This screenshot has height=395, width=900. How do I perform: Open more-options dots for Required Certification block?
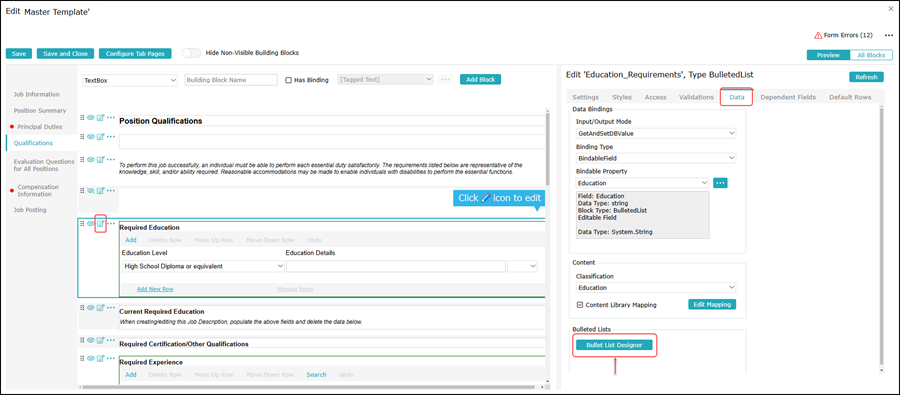[111, 340]
